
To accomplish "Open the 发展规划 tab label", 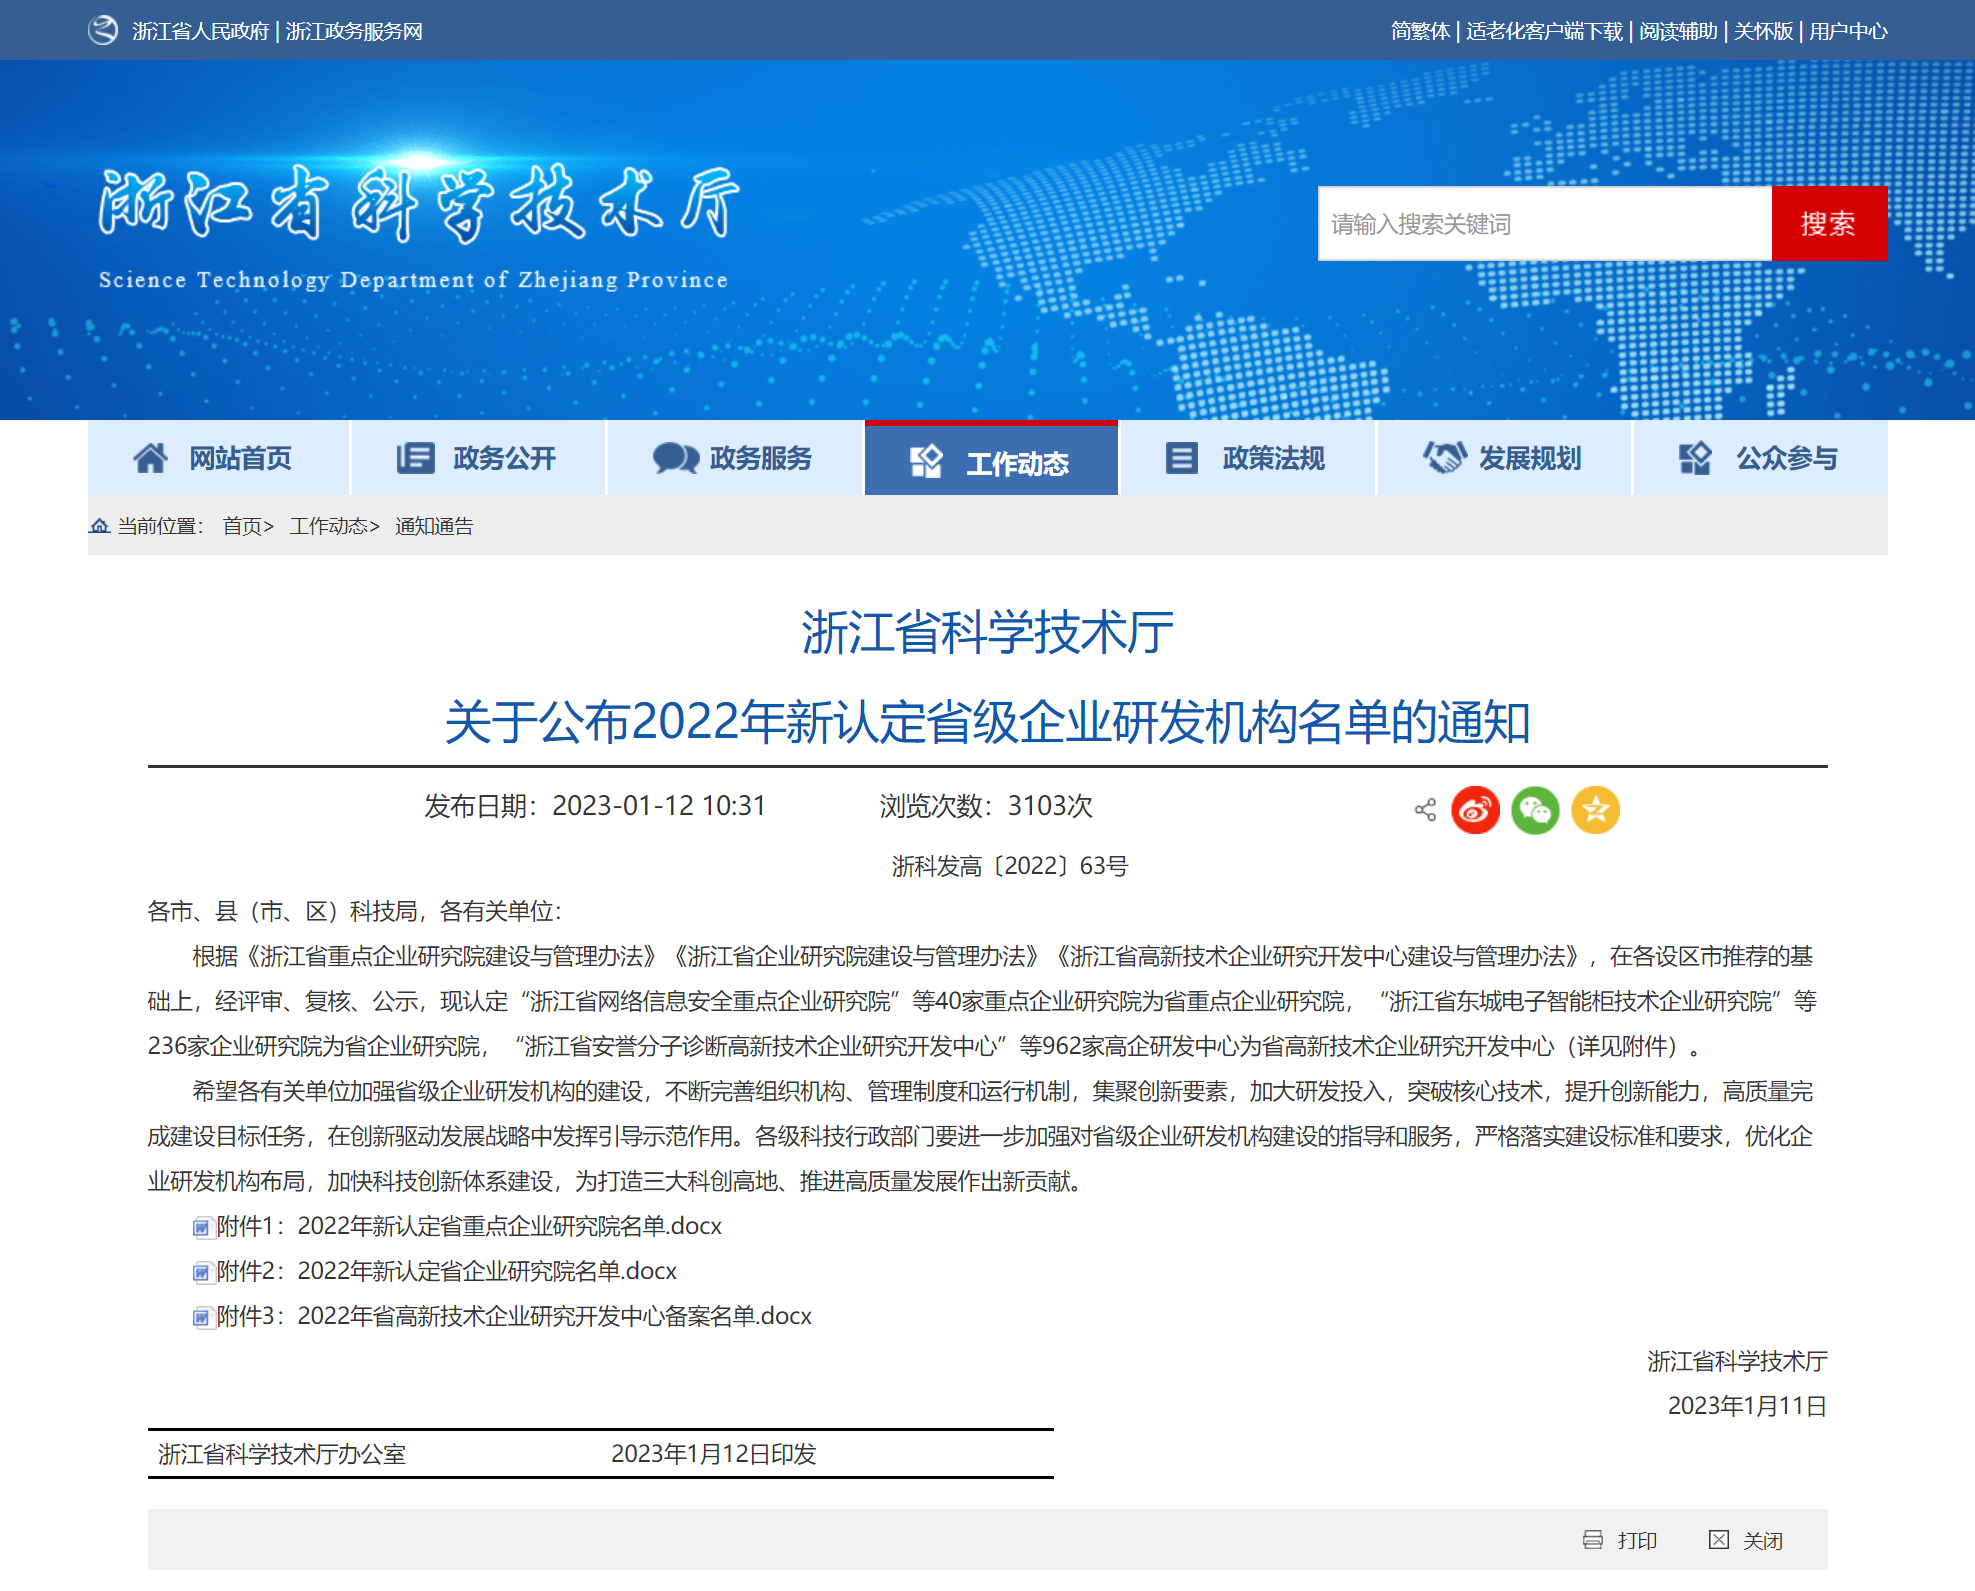I will tap(1530, 458).
